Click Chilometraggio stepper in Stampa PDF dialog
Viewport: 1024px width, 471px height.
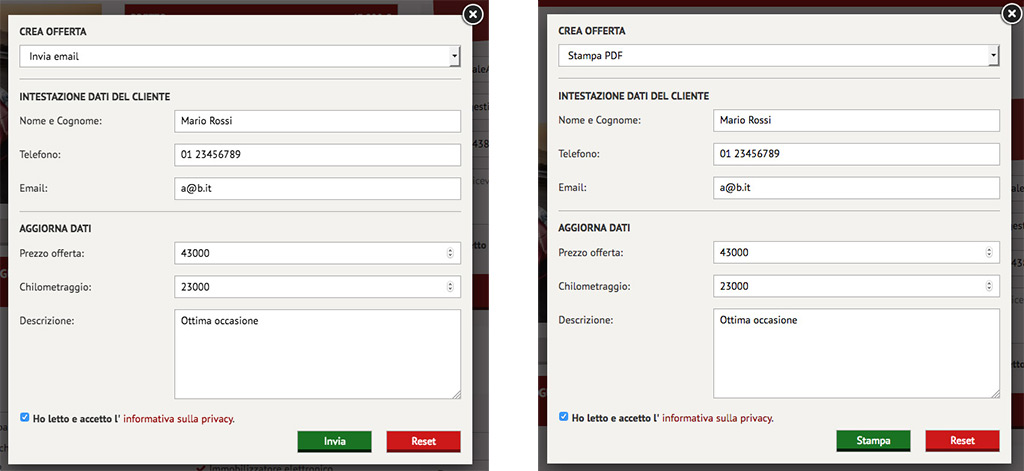coord(989,287)
